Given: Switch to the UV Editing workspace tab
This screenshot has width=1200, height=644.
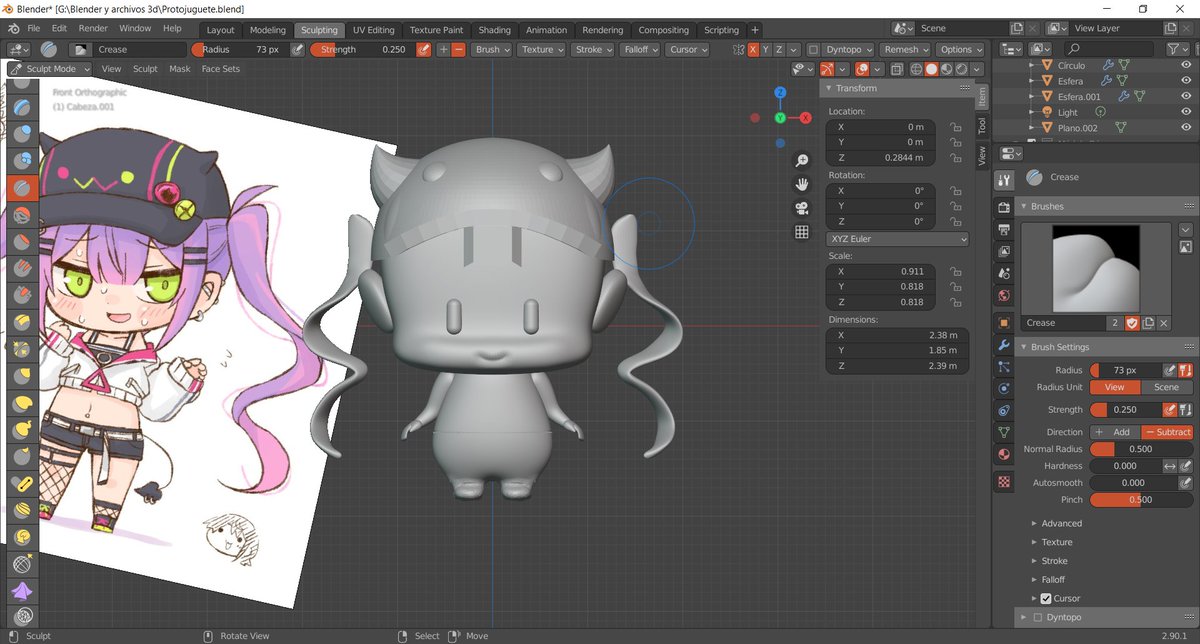Looking at the screenshot, I should (373, 30).
